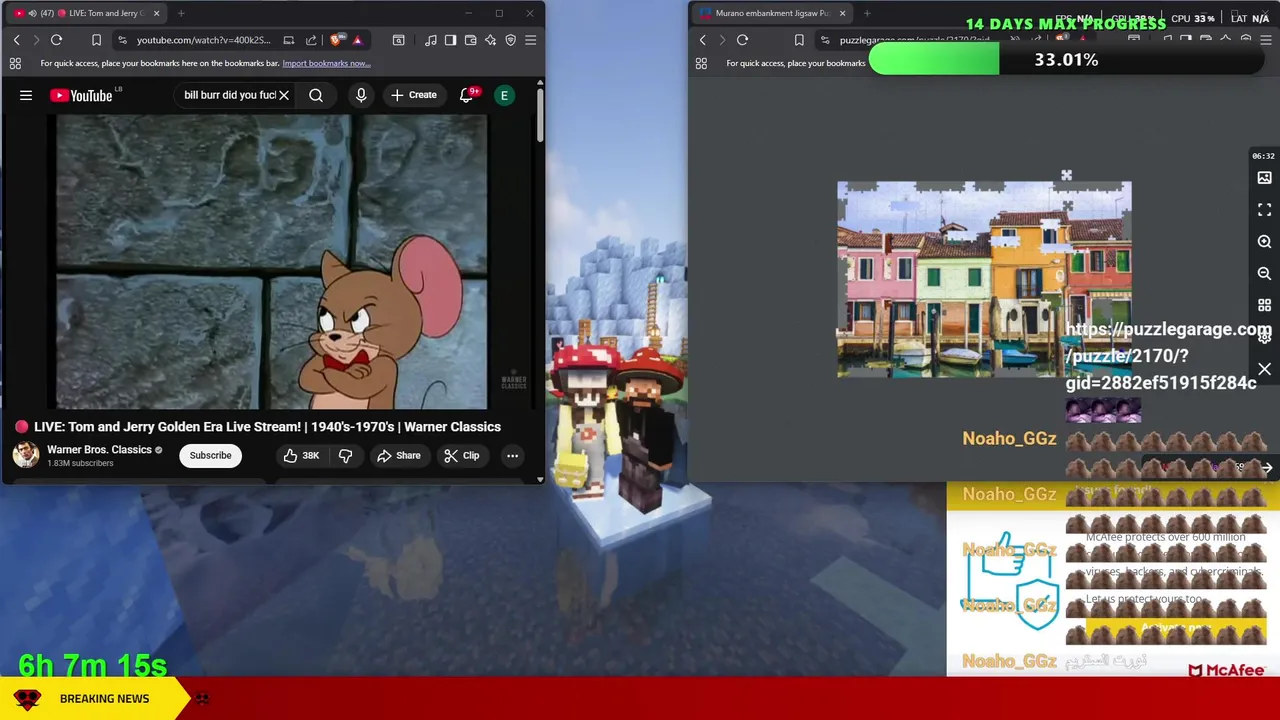Open Brave Wallet in YouTube window
This screenshot has height=720, width=1280.
tap(470, 40)
